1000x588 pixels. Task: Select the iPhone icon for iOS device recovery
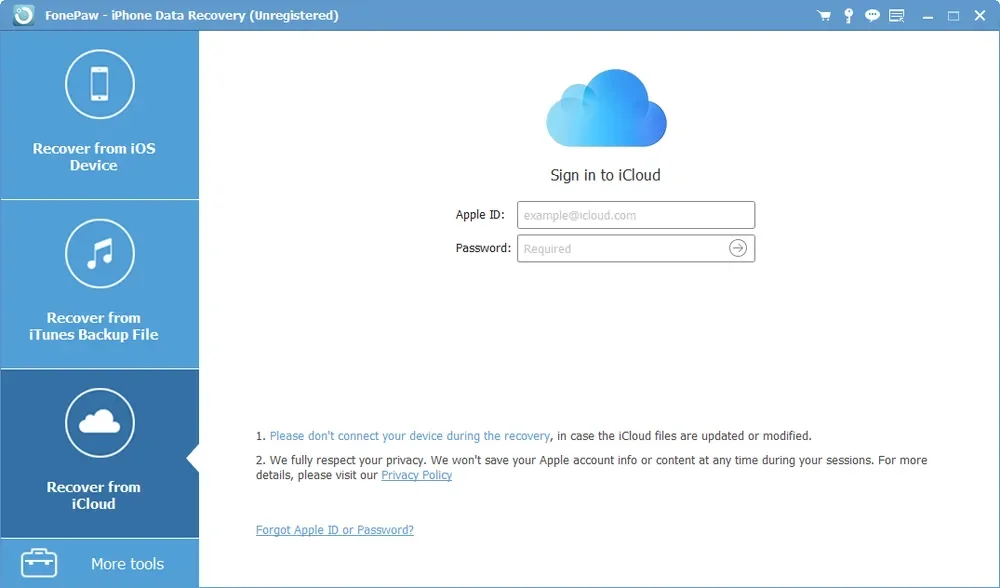[99, 84]
